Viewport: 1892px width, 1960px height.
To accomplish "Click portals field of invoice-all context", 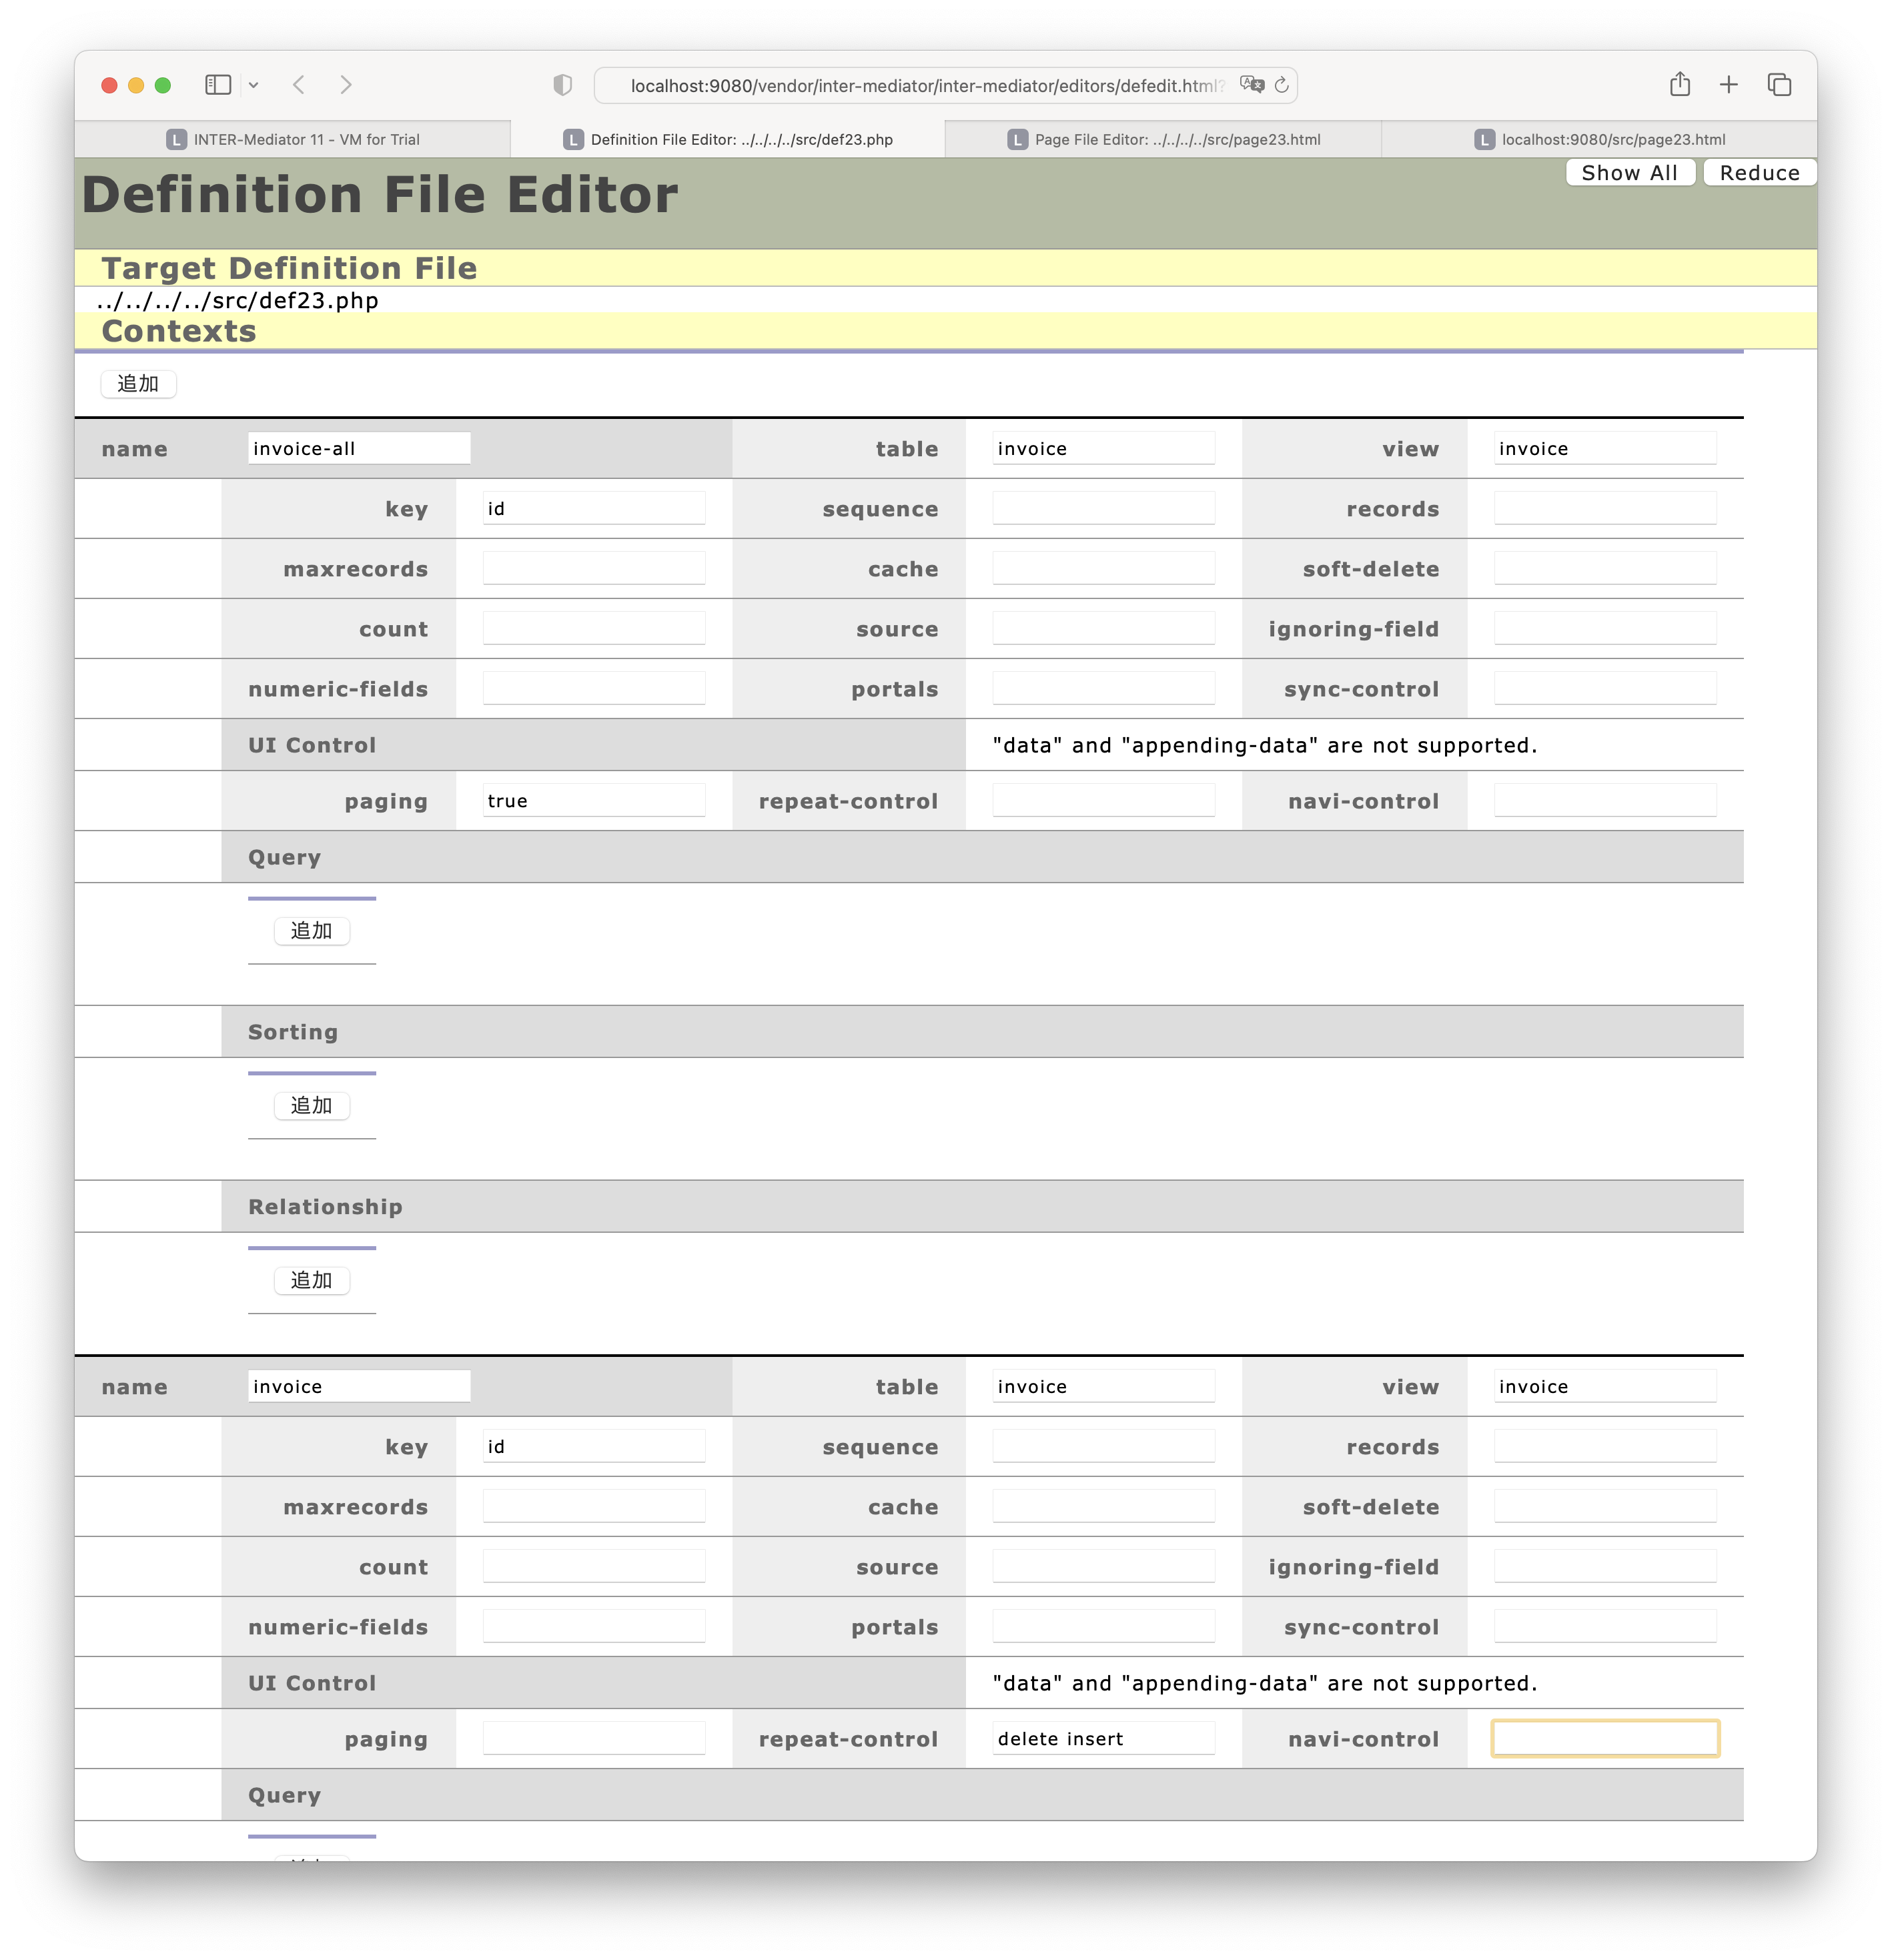I will (1104, 688).
